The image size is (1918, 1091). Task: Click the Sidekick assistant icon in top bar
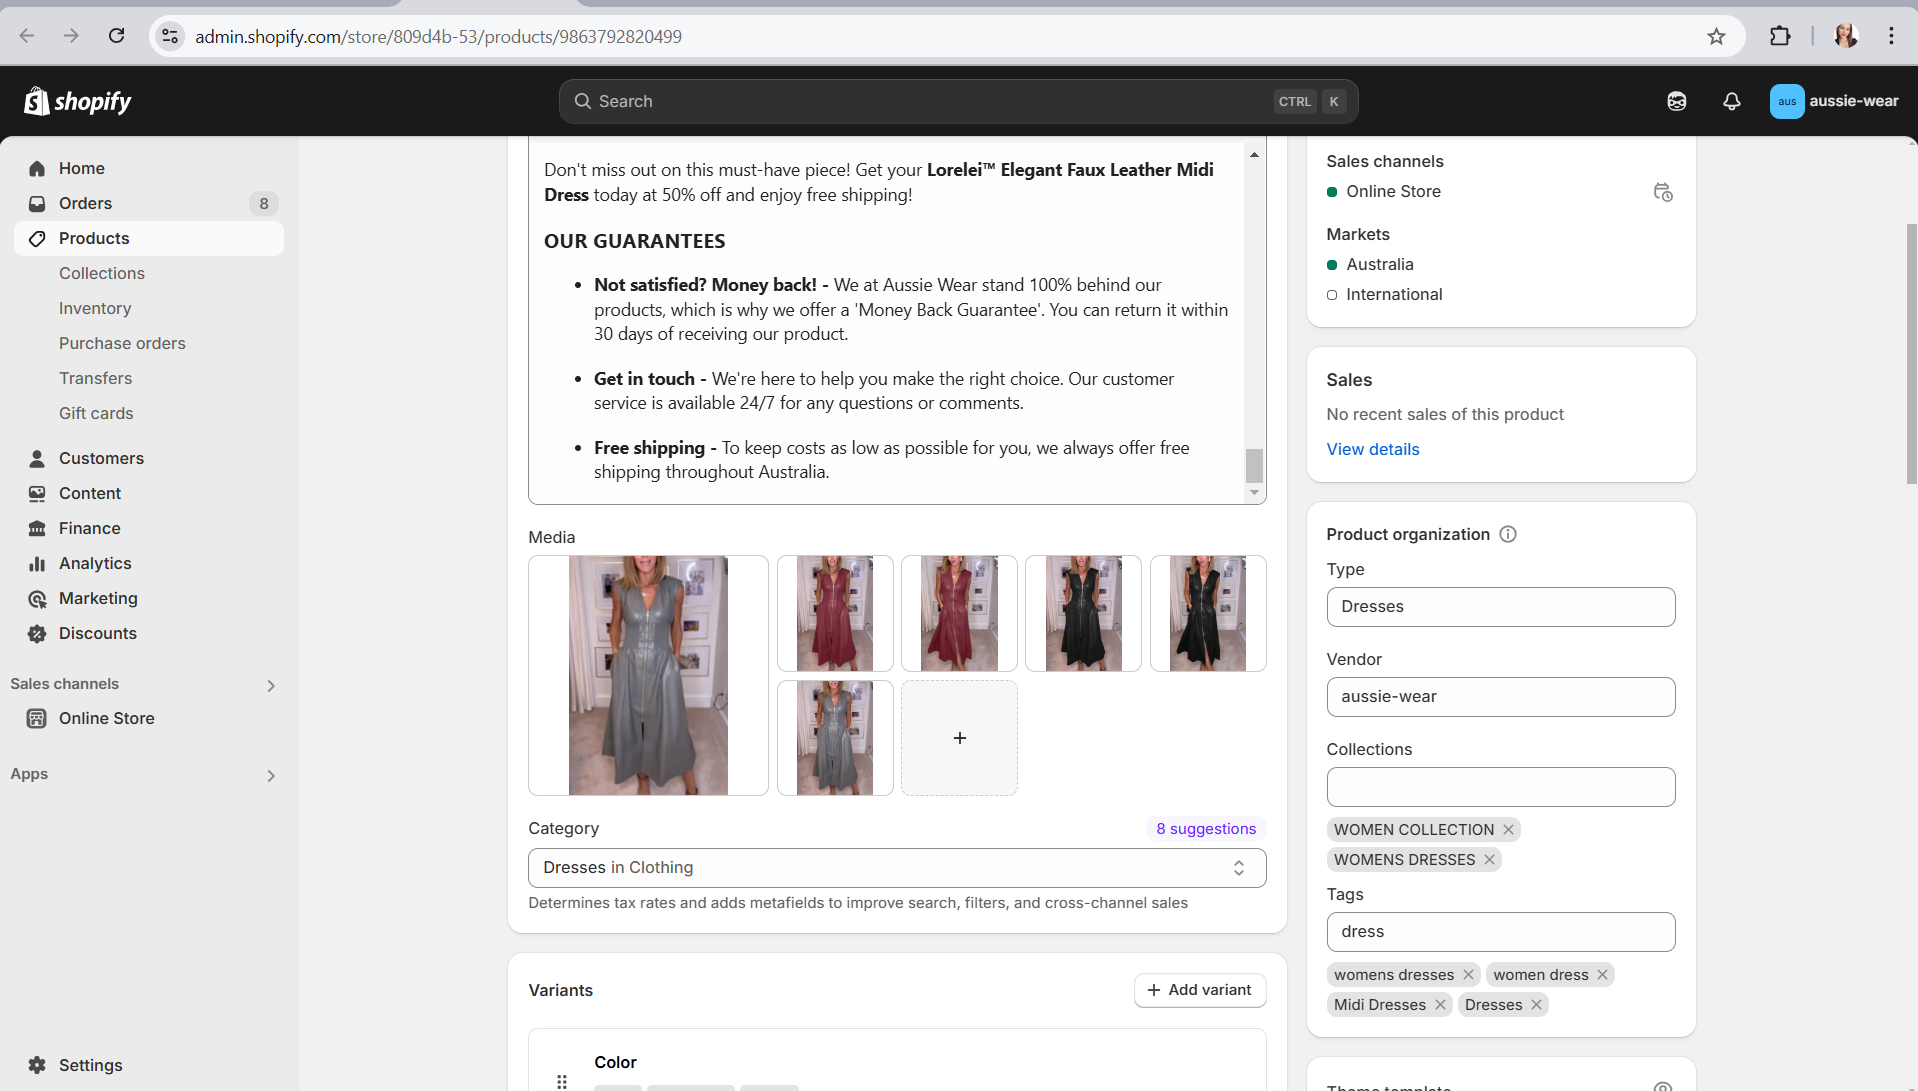tap(1677, 101)
